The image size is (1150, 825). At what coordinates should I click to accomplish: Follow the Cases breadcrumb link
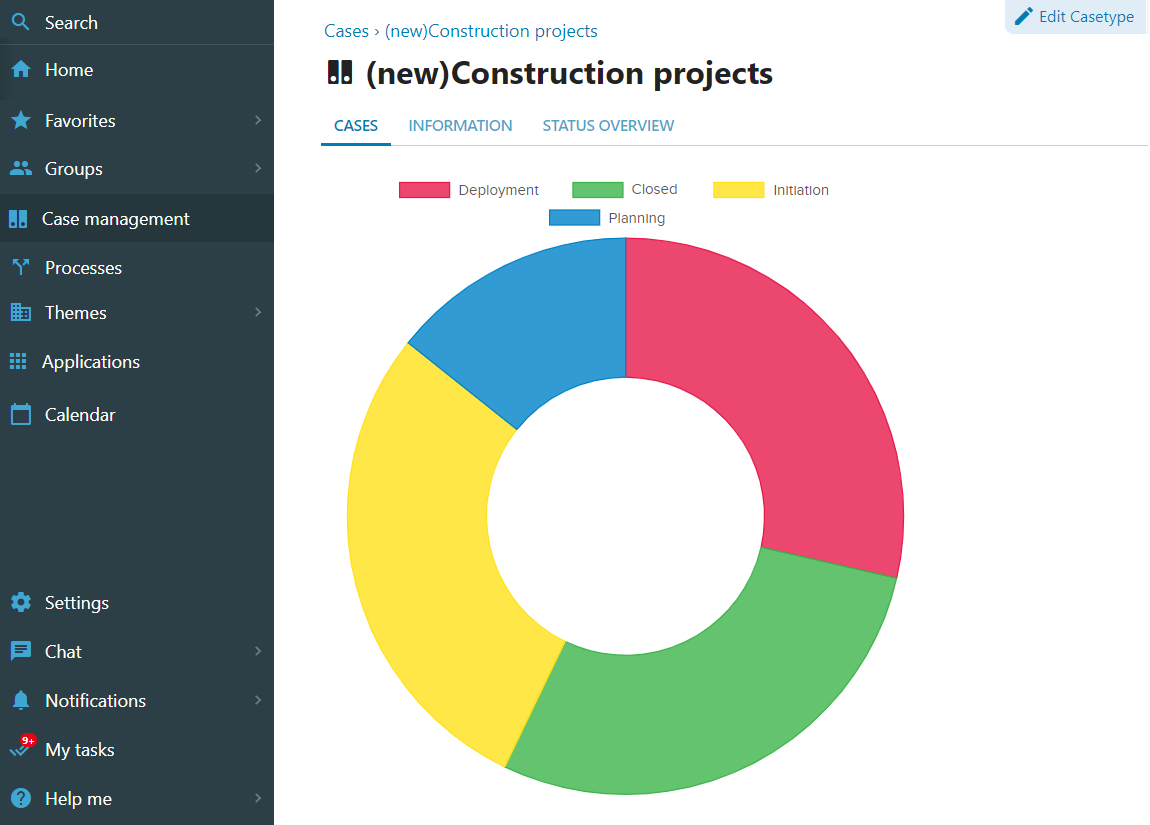point(346,31)
